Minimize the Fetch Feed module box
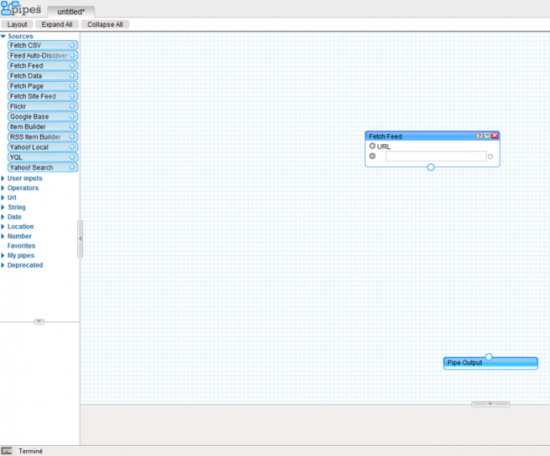The width and height of the screenshot is (550, 456). point(487,136)
